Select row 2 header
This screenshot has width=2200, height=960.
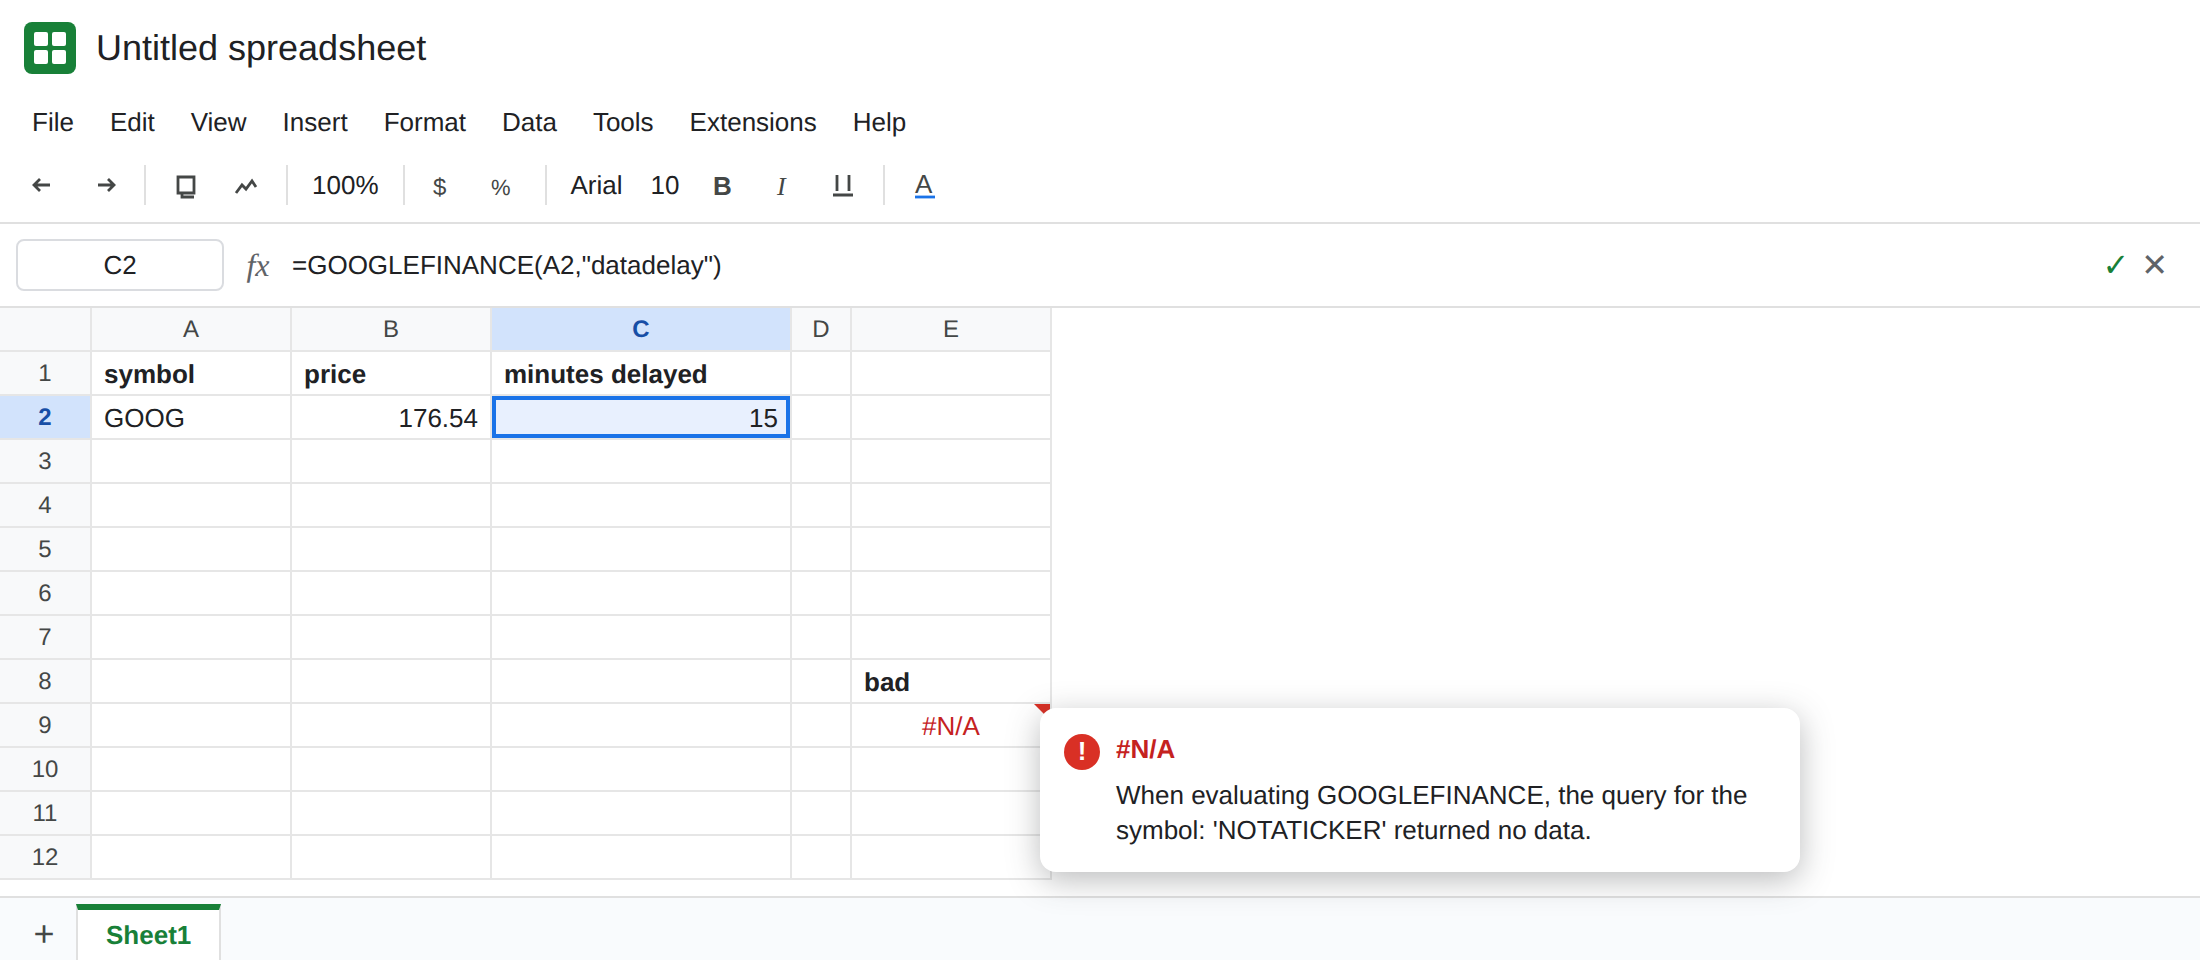tap(45, 417)
